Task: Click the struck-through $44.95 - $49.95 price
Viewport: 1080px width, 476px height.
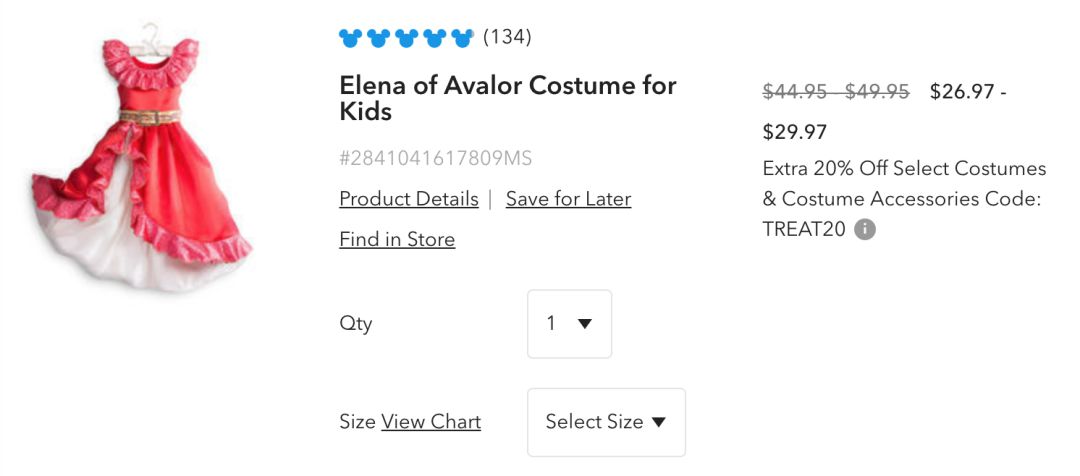Action: point(836,92)
